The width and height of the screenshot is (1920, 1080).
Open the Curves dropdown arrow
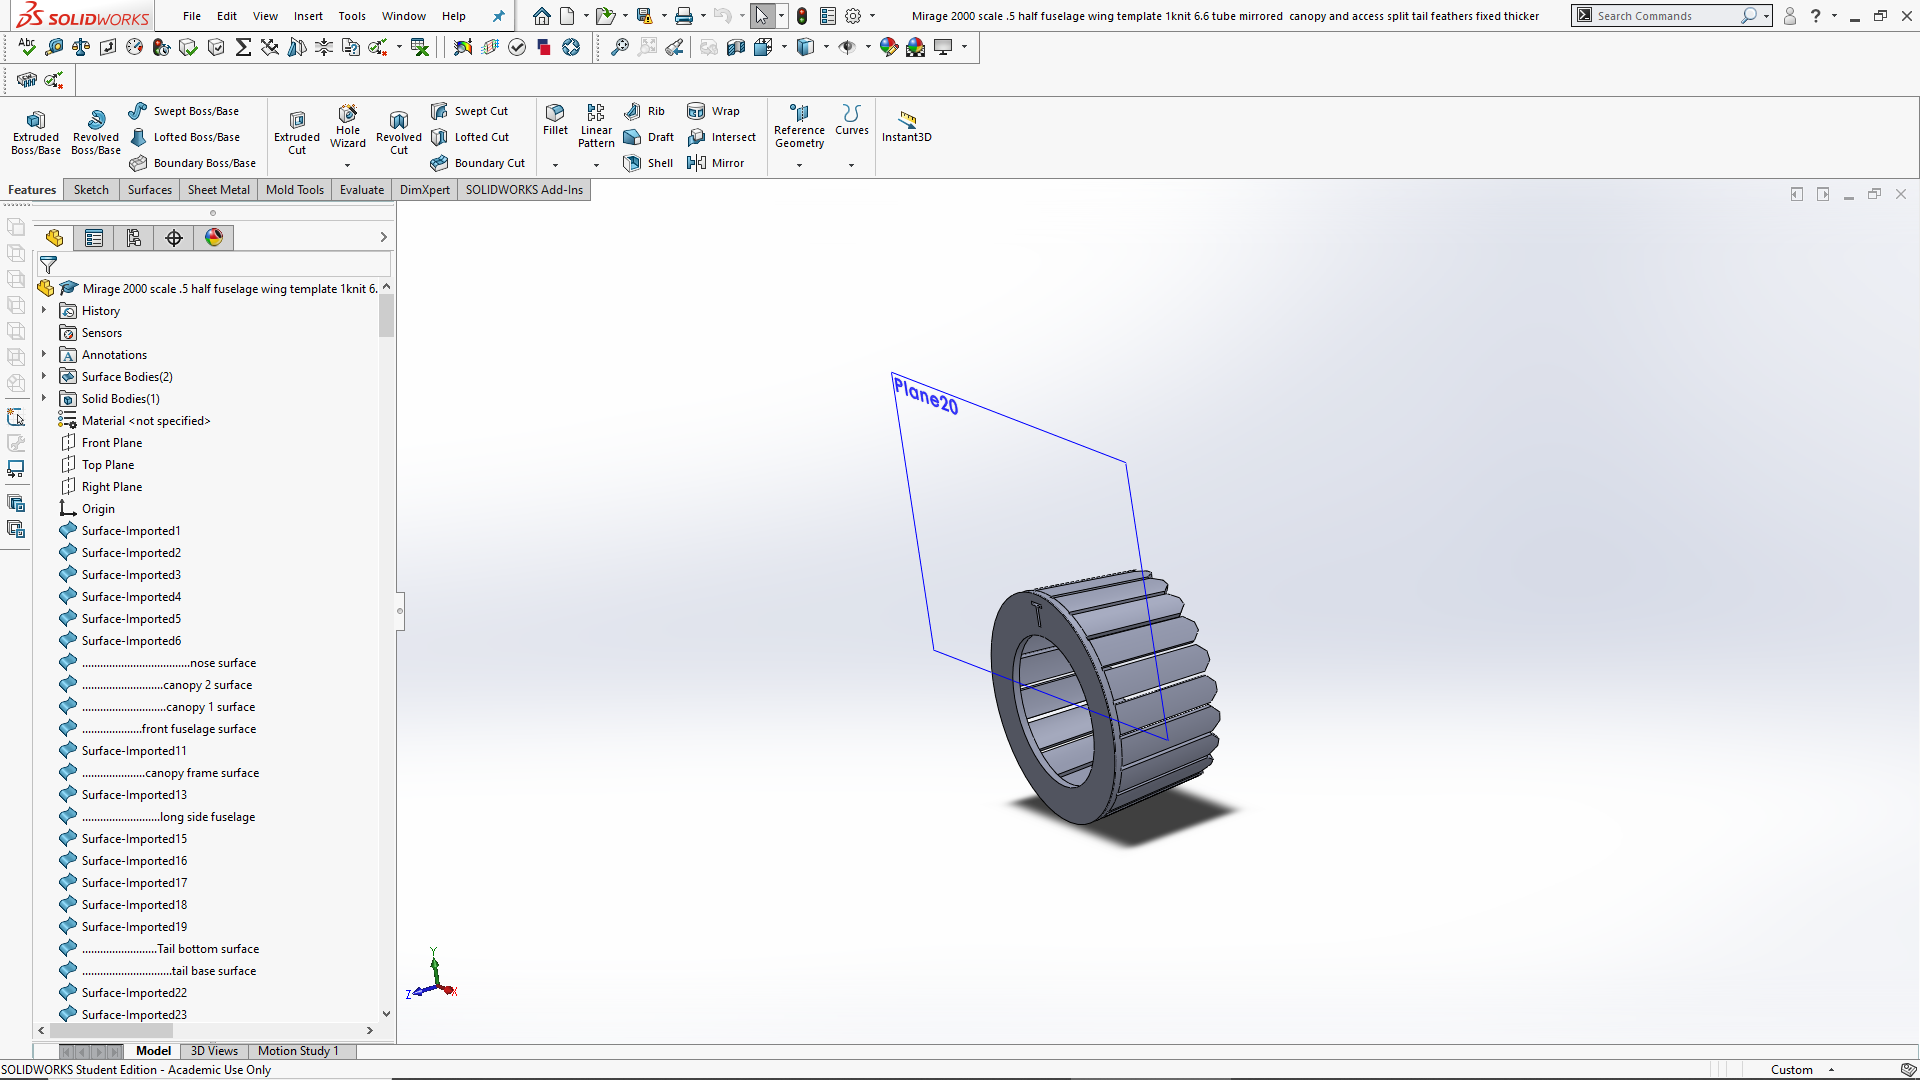pos(851,165)
